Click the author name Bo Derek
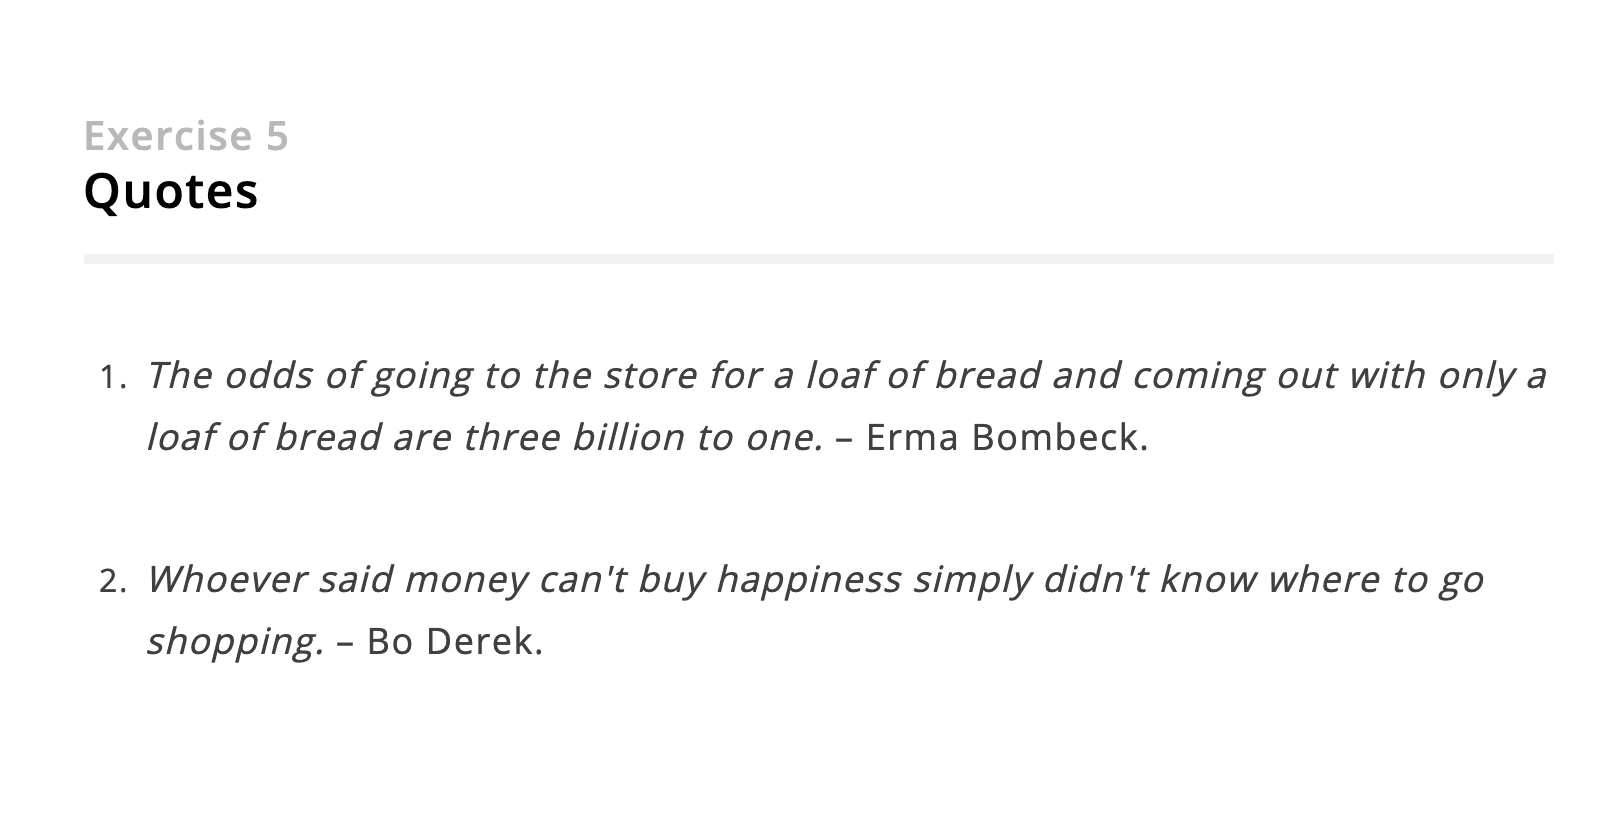Screen dimensions: 1598x826 455,642
